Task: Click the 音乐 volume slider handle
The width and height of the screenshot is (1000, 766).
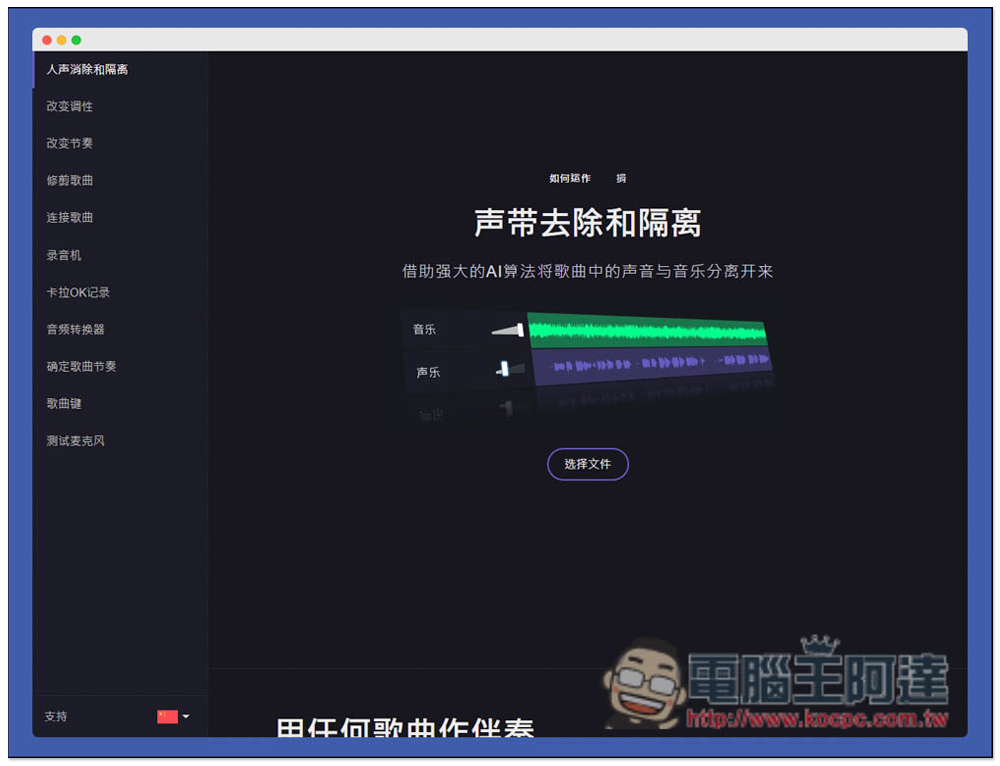Action: (x=519, y=329)
